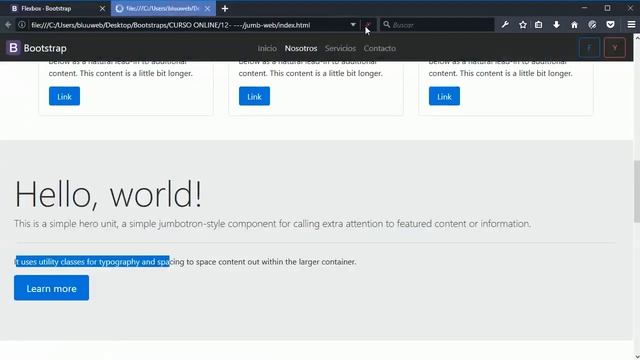
Task: Maximize the Firefox window
Action: [x=607, y=8]
